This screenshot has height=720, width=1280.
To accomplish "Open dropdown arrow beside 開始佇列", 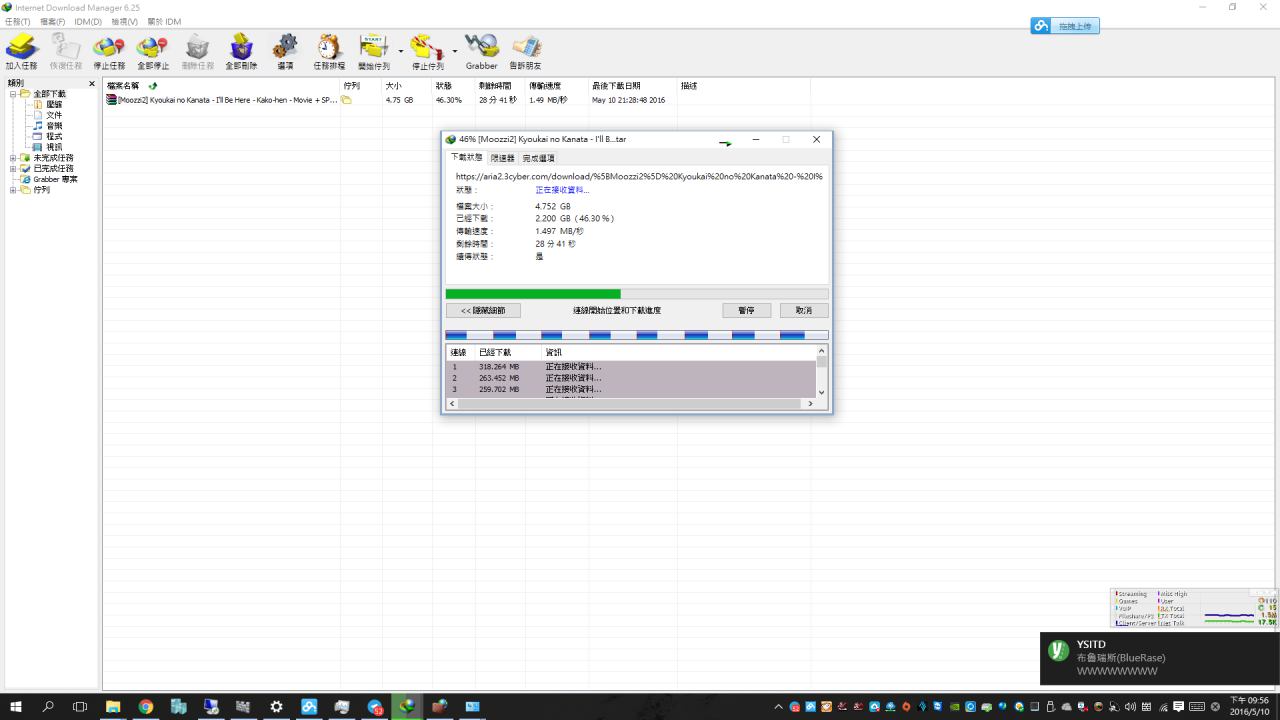I will click(x=401, y=50).
